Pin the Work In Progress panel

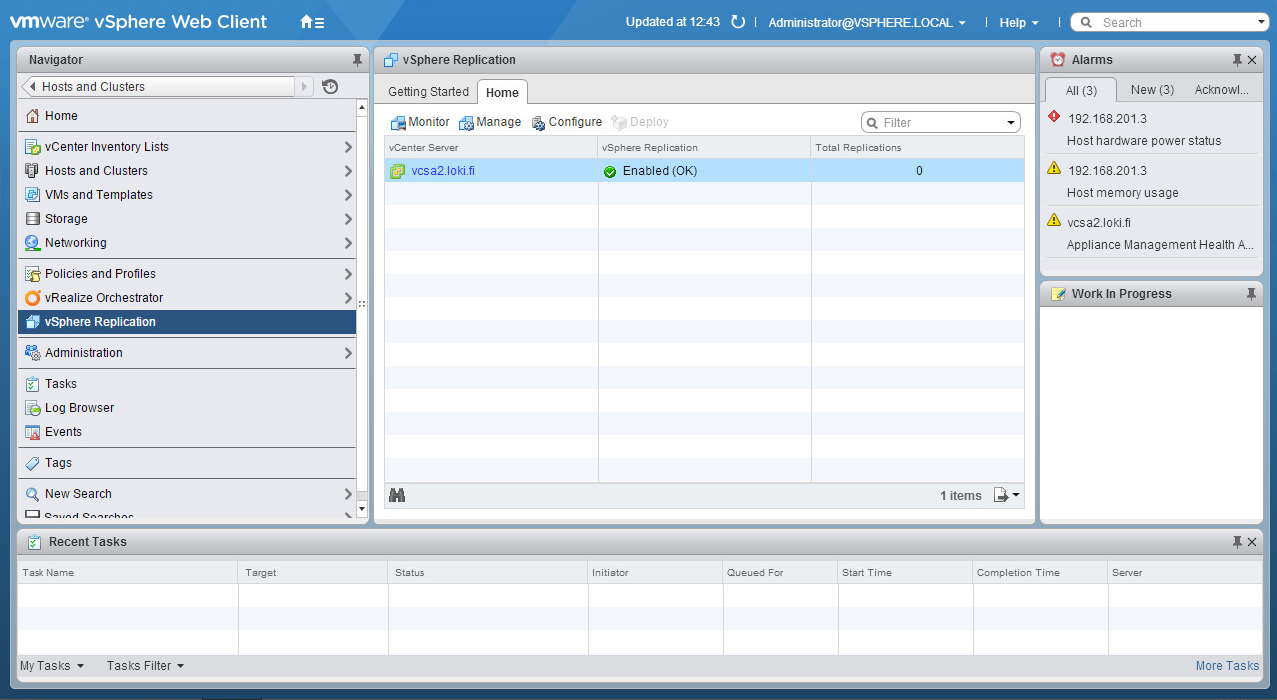(x=1251, y=294)
